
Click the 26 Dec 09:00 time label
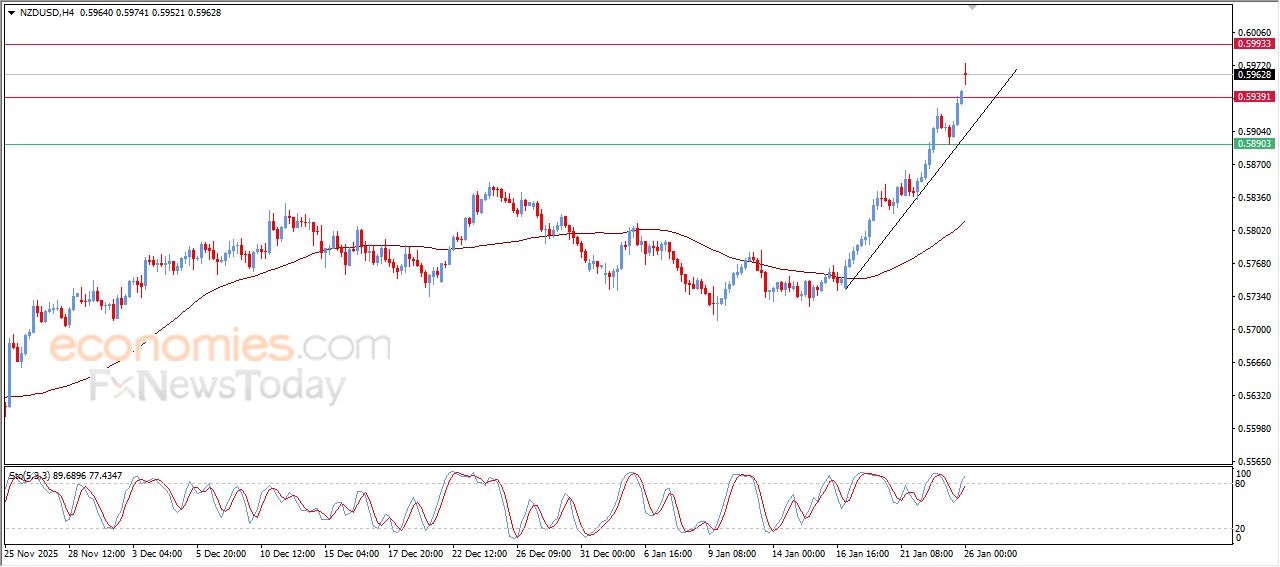[545, 552]
